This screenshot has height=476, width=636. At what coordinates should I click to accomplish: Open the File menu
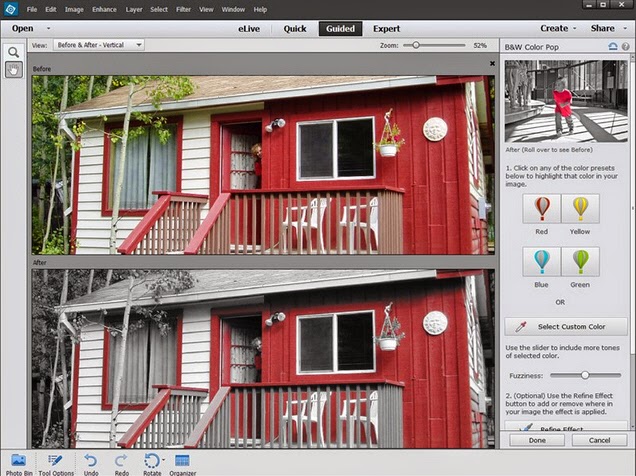[x=32, y=9]
